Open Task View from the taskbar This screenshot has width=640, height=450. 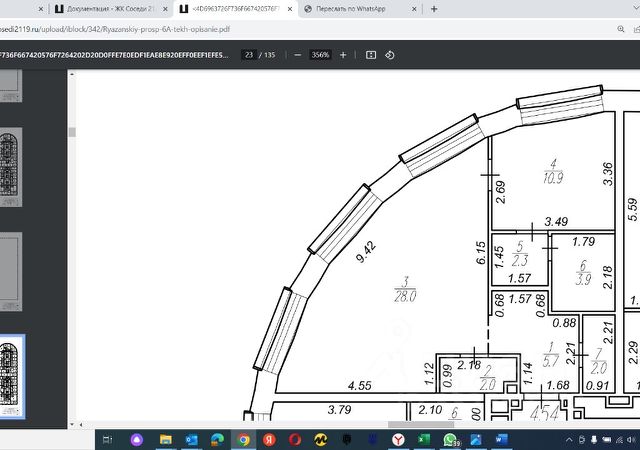click(x=107, y=439)
